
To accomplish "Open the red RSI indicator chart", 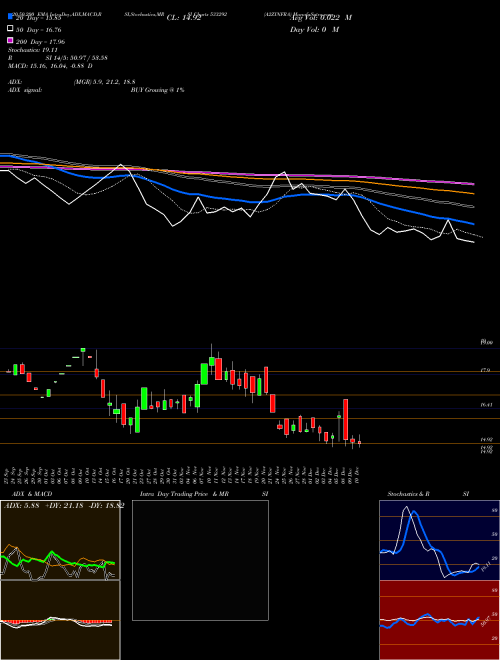I will click(439, 620).
